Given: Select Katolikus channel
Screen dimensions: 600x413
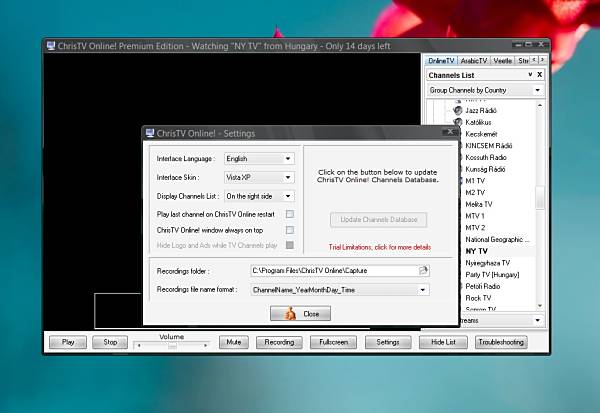Looking at the screenshot, I should coord(478,122).
